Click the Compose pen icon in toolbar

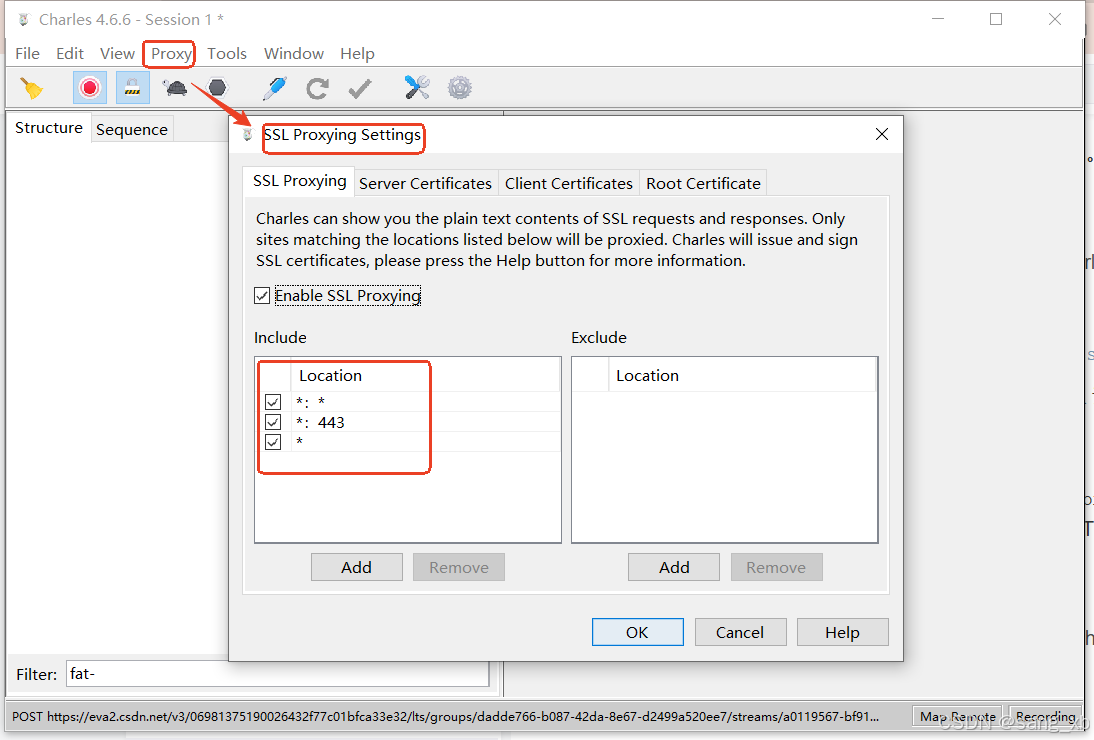click(274, 88)
